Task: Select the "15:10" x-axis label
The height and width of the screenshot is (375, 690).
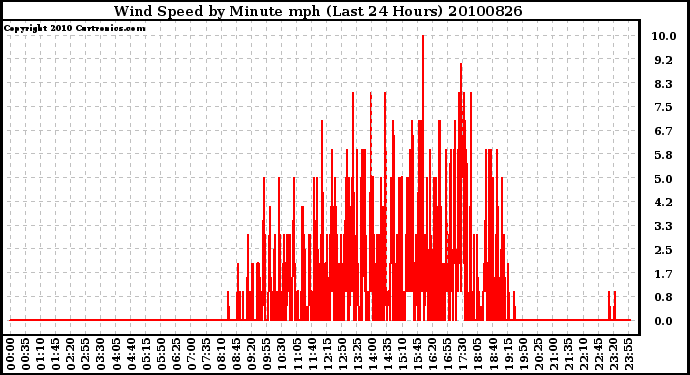Action: [402, 354]
